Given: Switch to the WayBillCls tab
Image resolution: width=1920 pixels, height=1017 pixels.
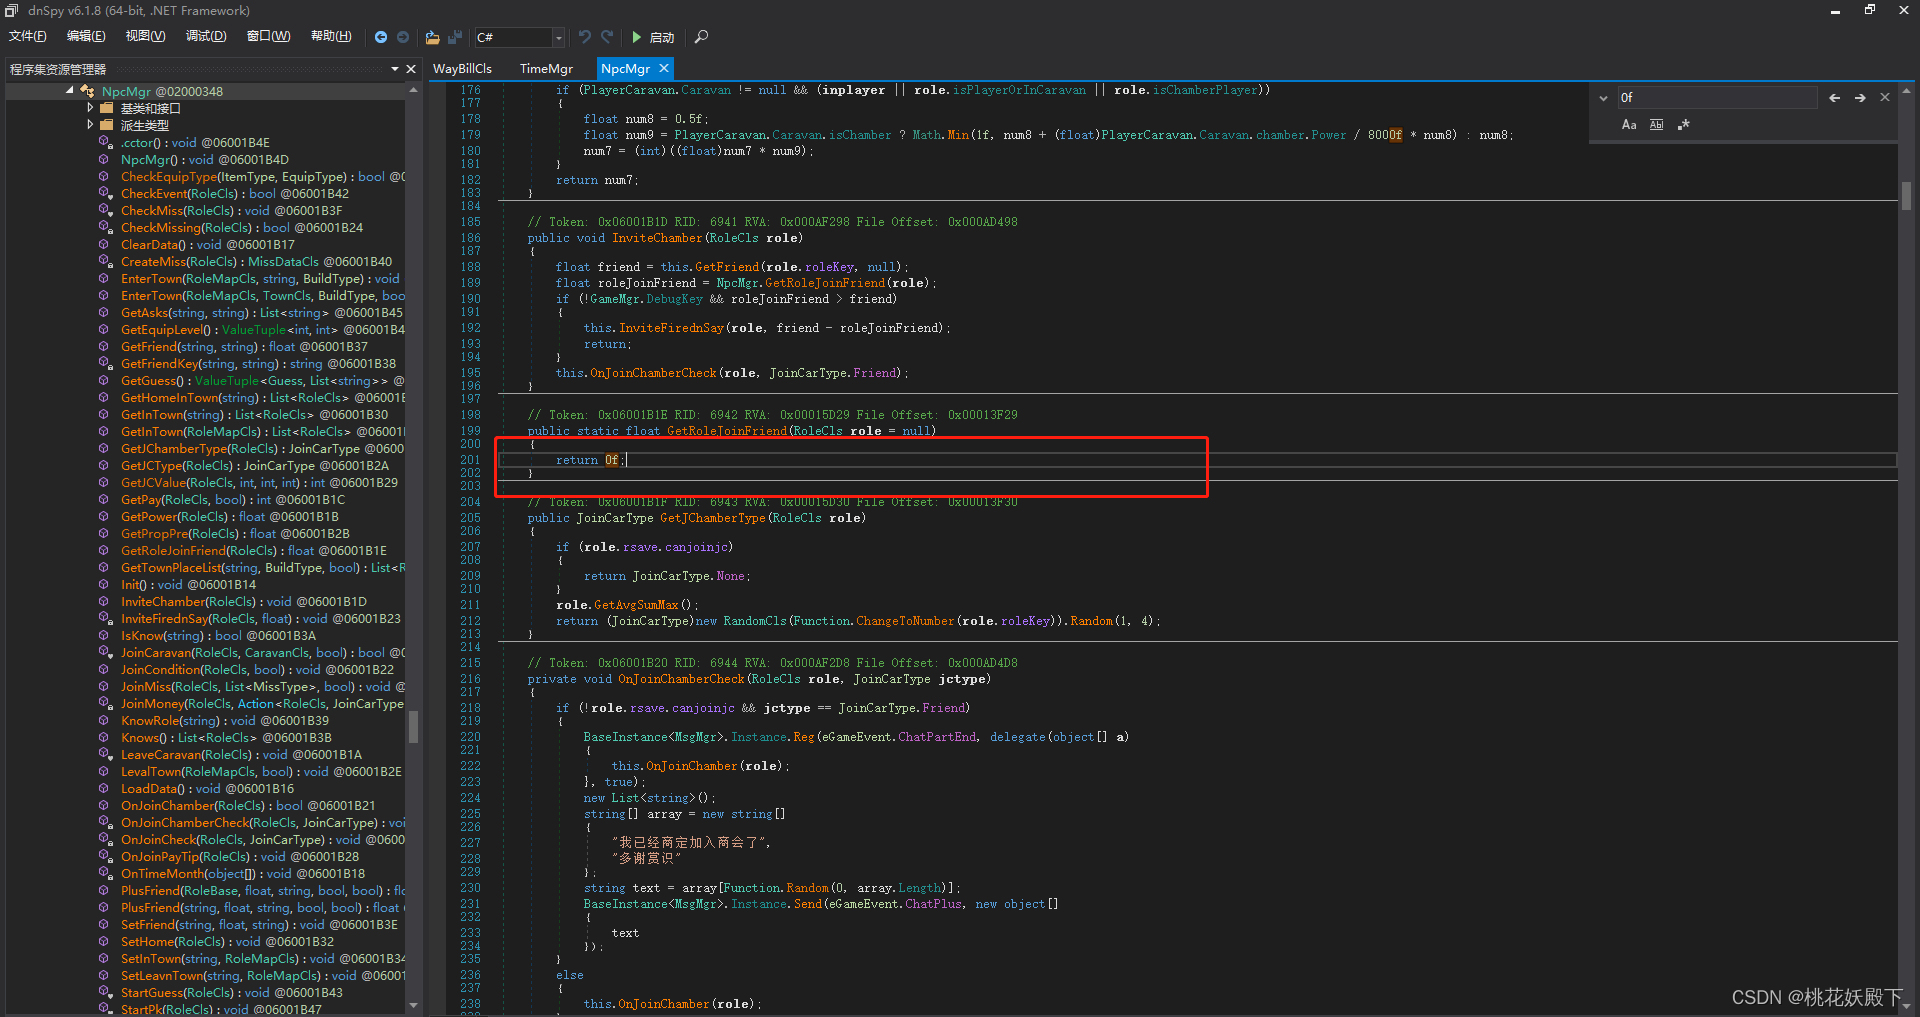Looking at the screenshot, I should click(x=462, y=69).
